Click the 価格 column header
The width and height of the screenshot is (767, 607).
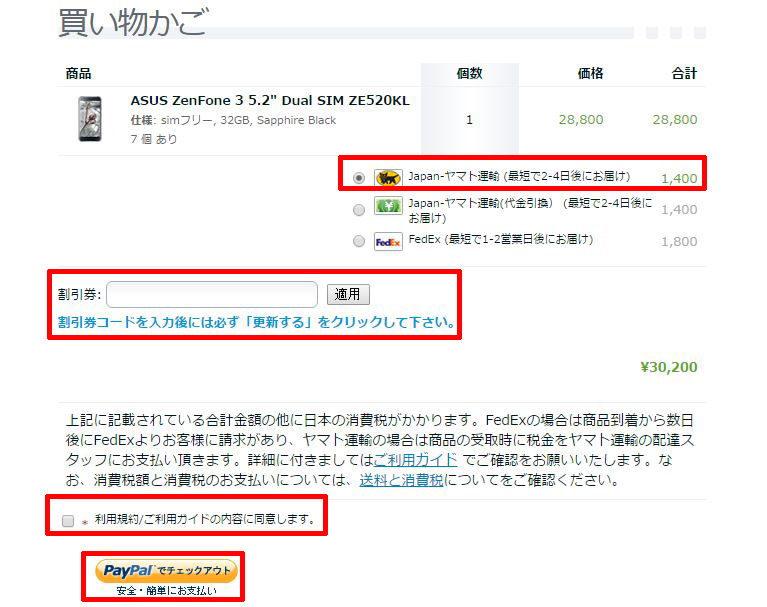pyautogui.click(x=590, y=73)
